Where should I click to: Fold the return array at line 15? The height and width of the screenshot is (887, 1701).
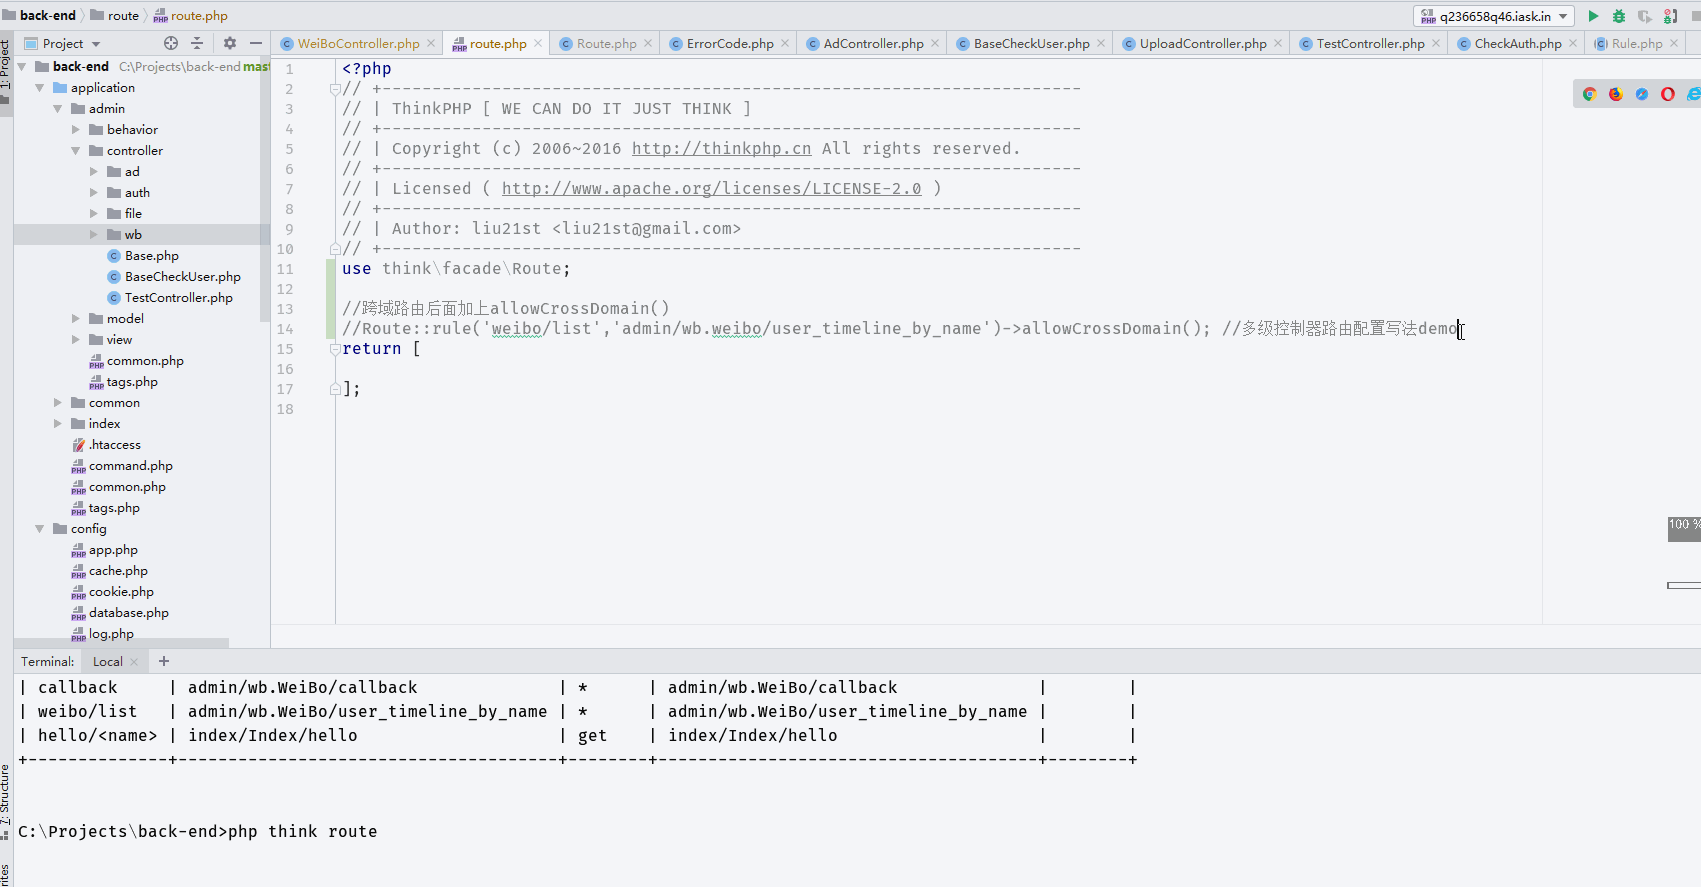[335, 349]
